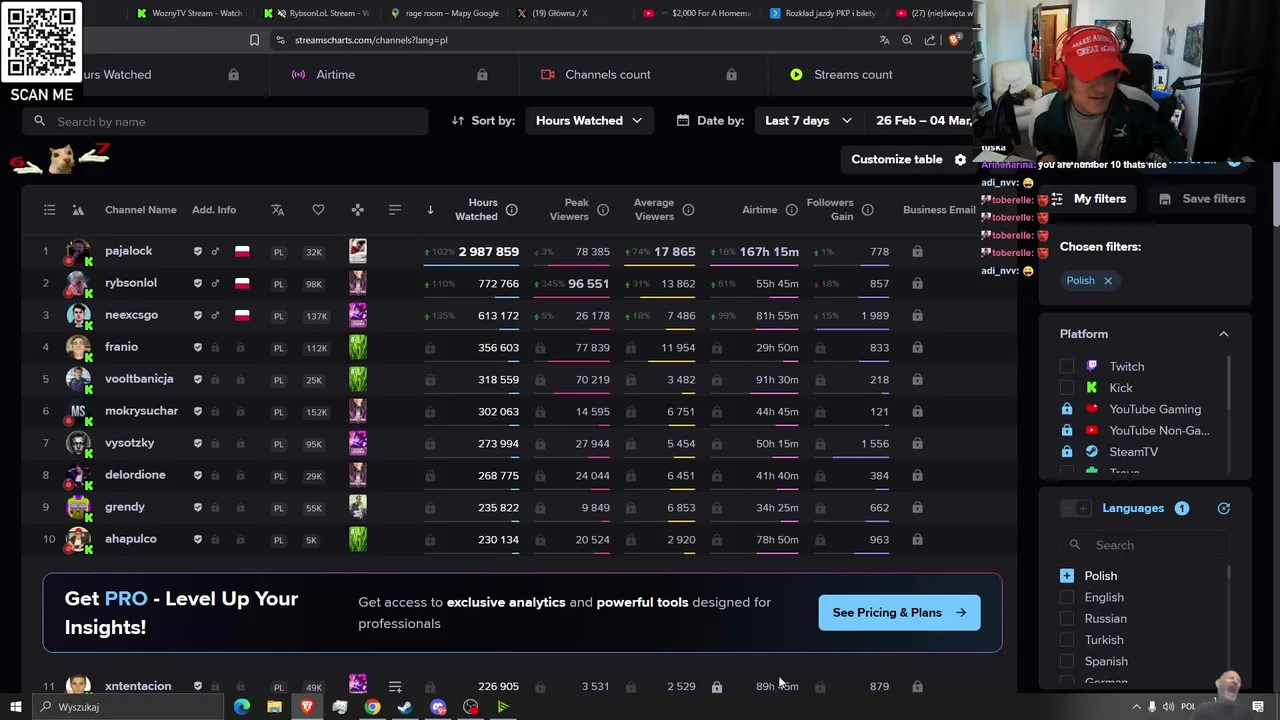
Task: Open the rage room Mapy Google tab
Action: (x=445, y=13)
